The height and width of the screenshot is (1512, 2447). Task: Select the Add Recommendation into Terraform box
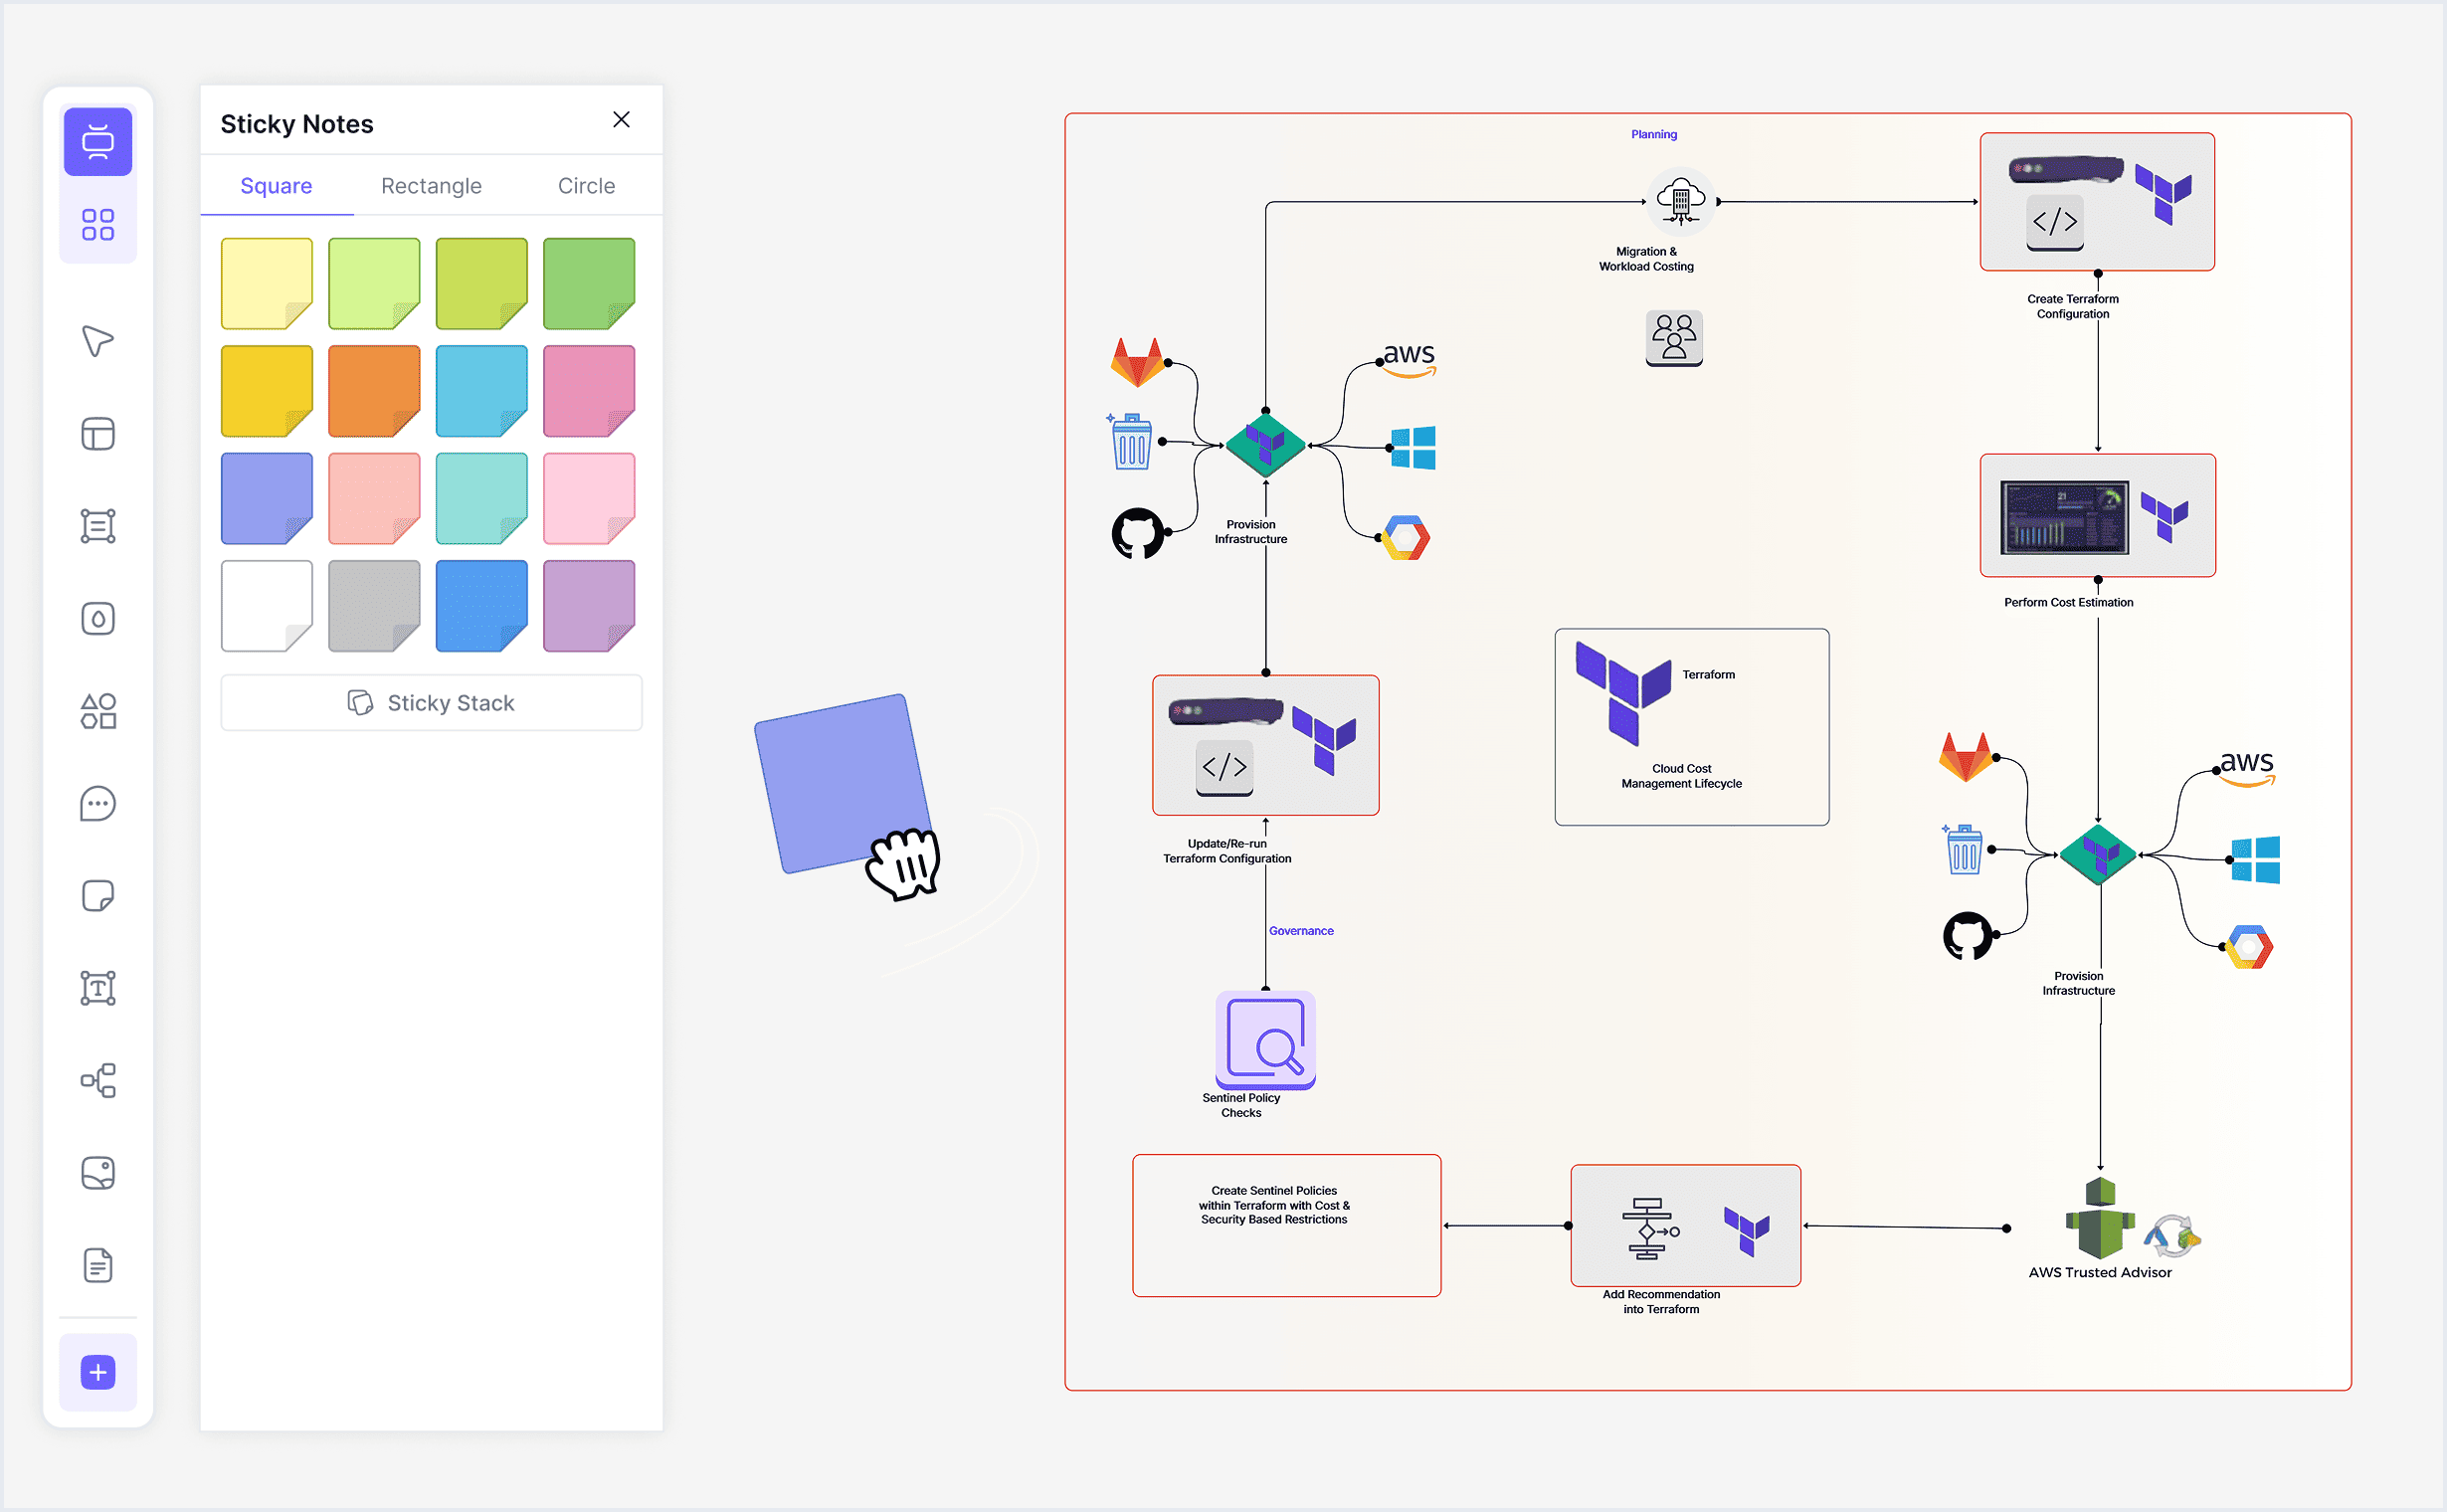1685,1226
